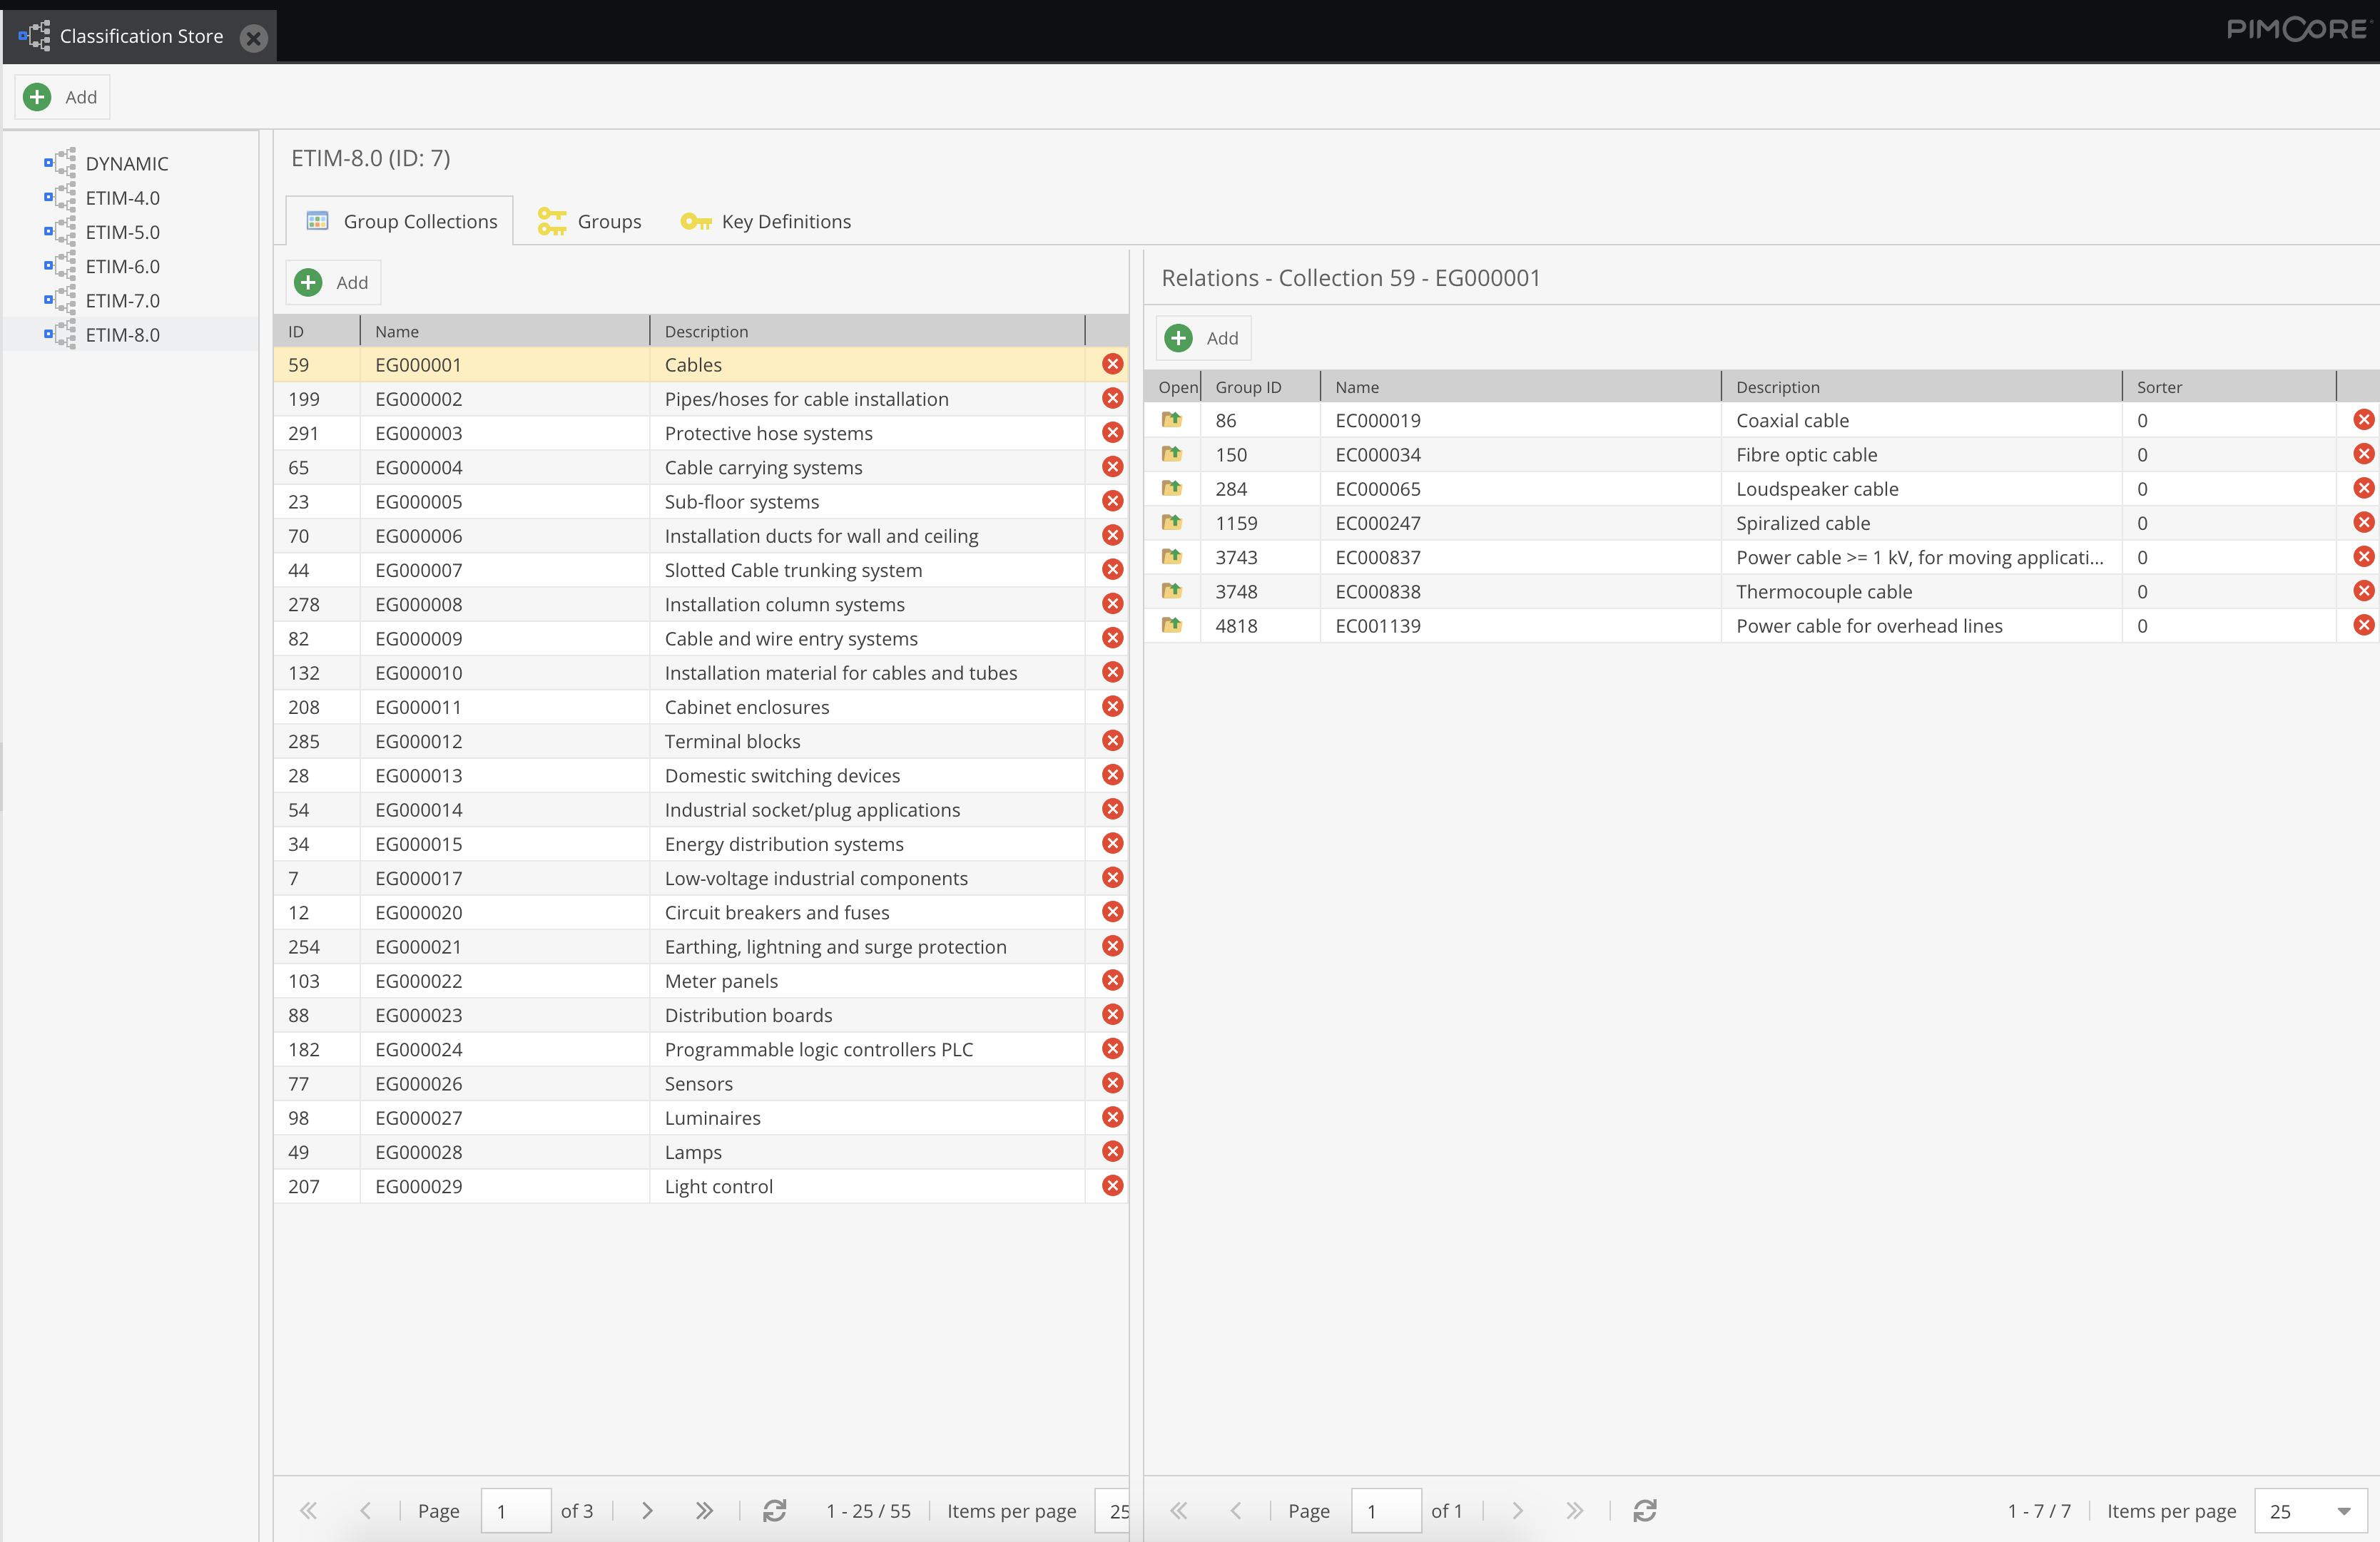Add a new classification store
The width and height of the screenshot is (2380, 1542).
tap(62, 97)
